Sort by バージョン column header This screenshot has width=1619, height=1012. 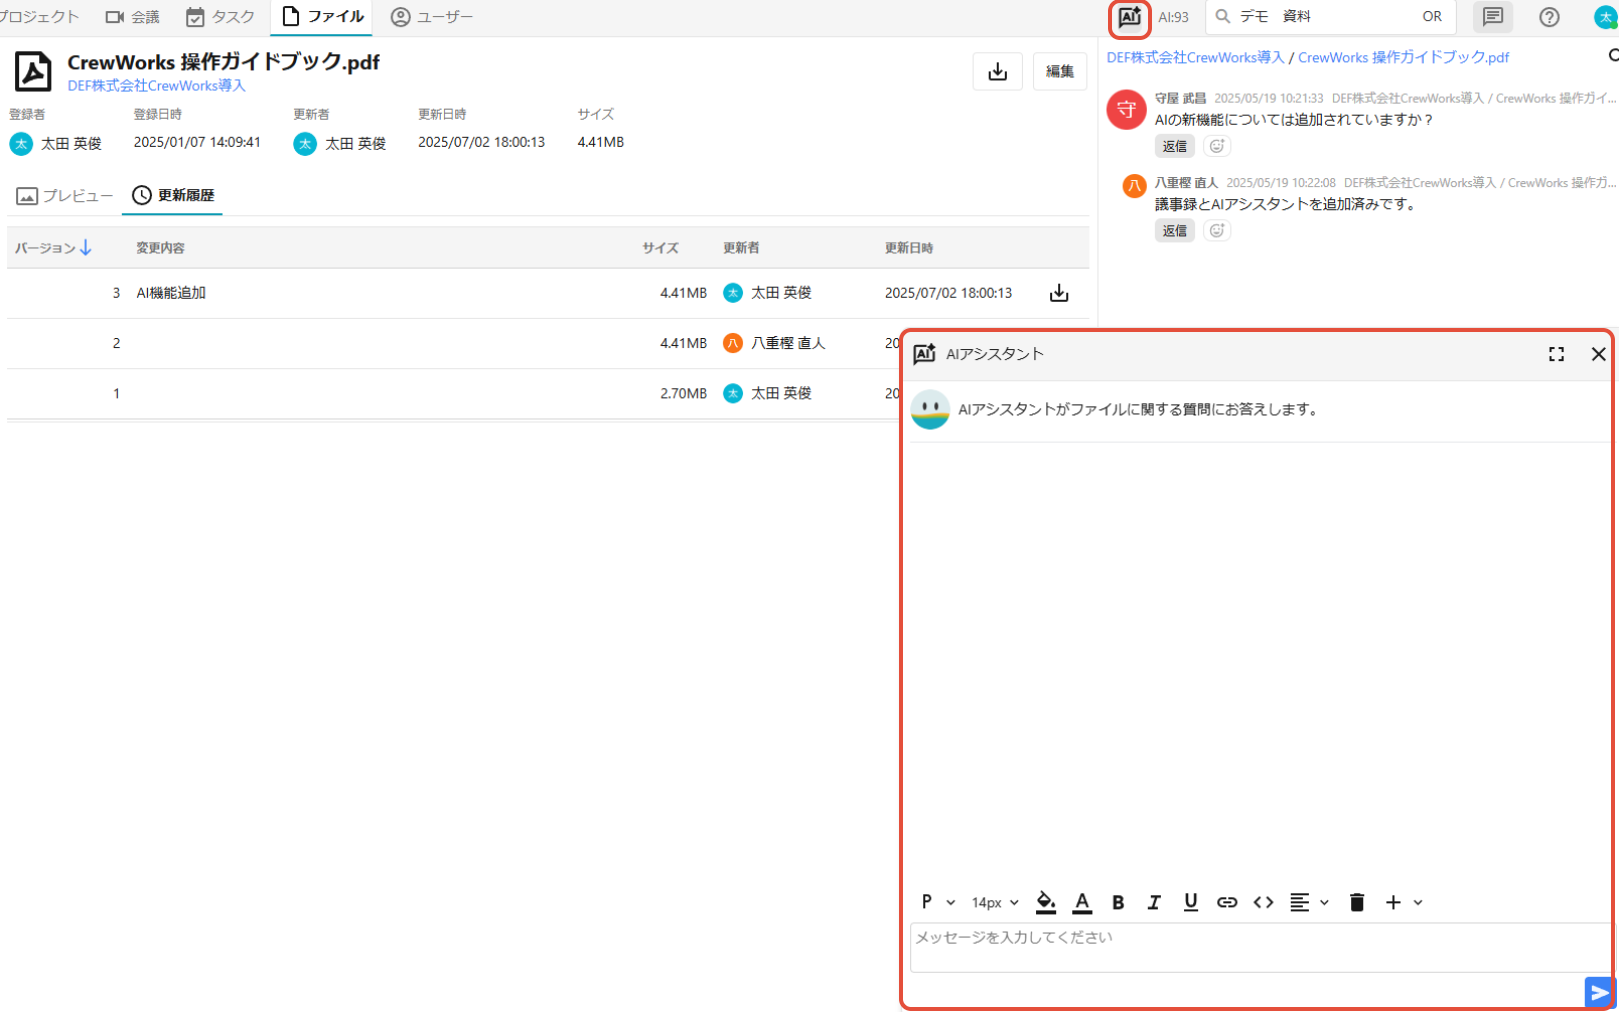pos(53,248)
